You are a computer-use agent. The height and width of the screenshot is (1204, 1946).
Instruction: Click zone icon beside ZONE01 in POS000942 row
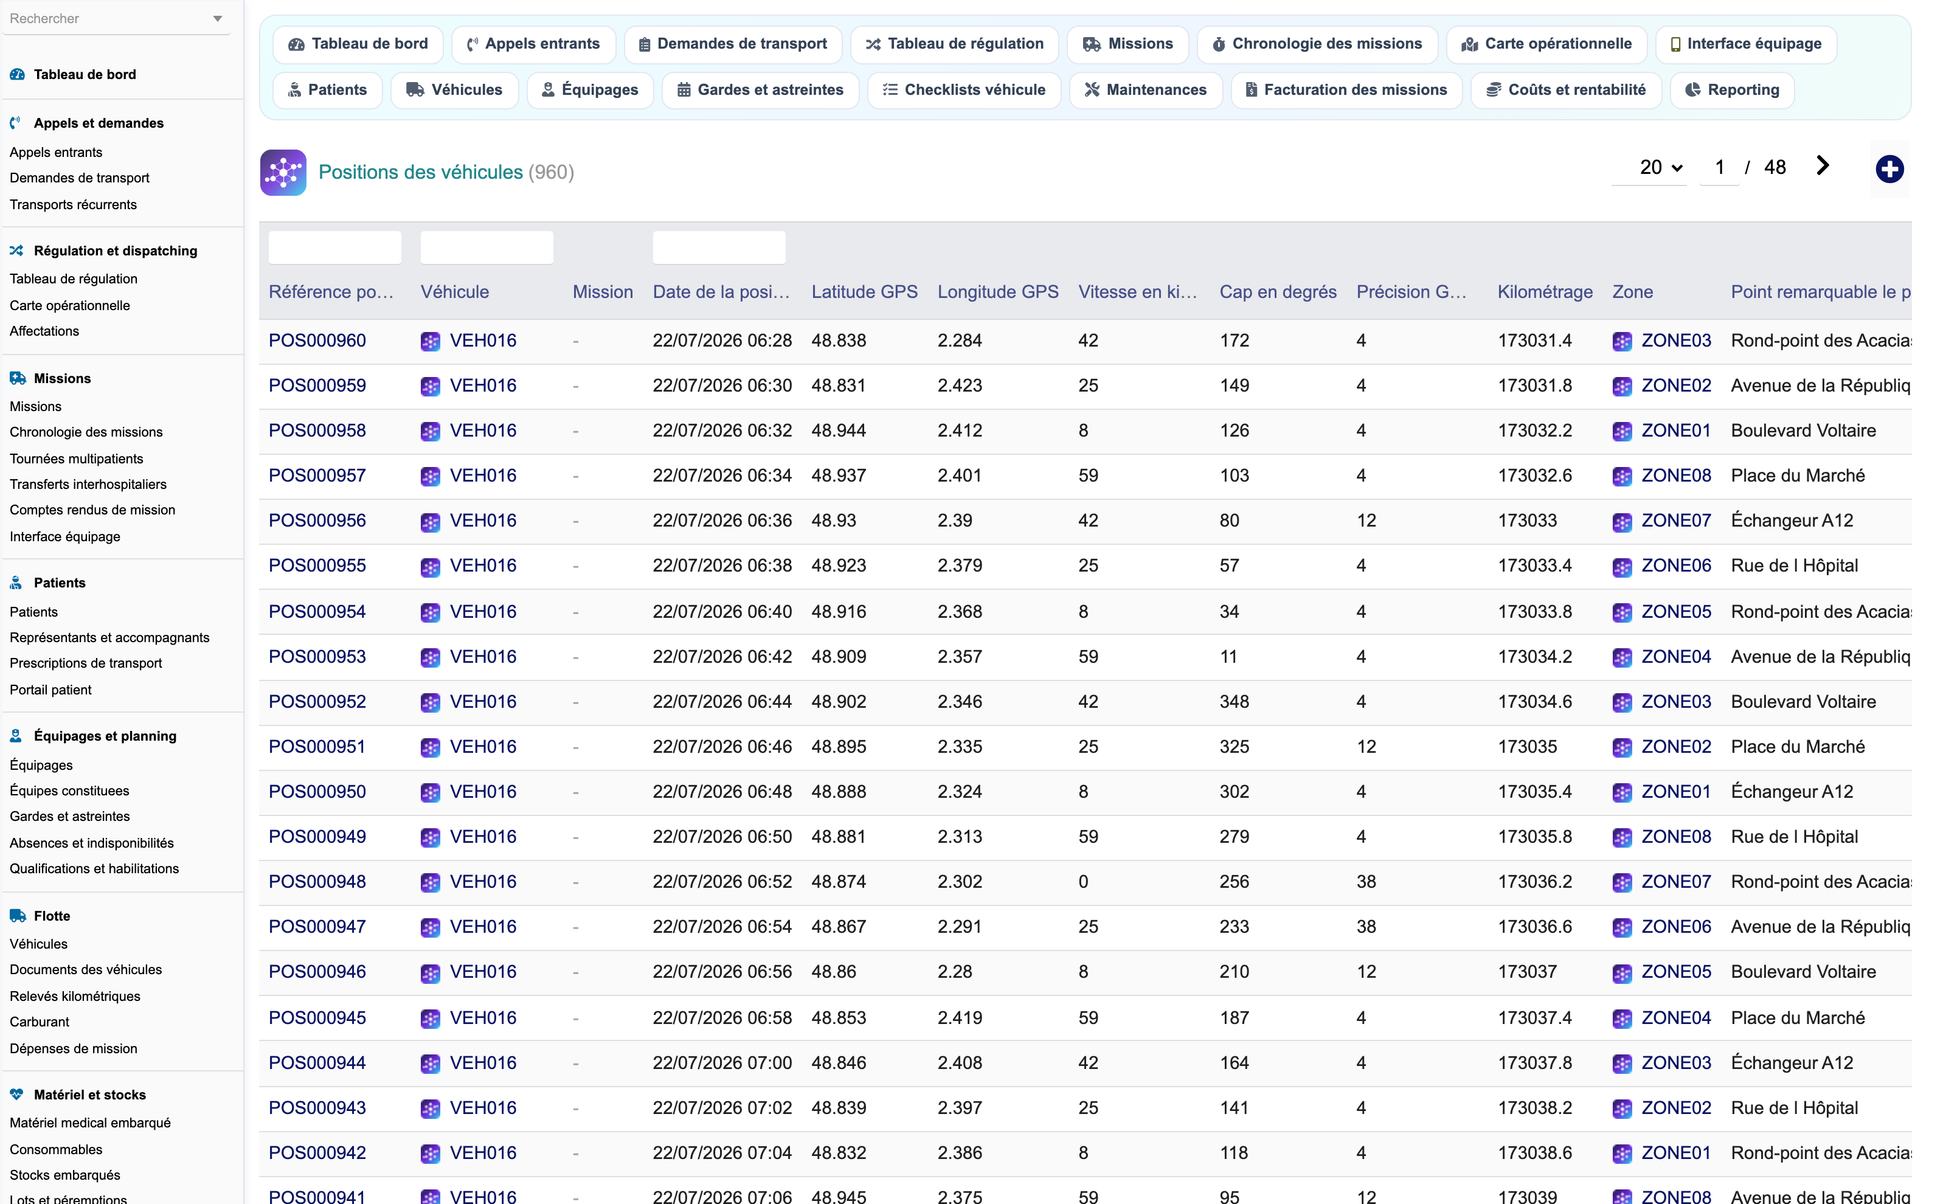point(1622,1154)
